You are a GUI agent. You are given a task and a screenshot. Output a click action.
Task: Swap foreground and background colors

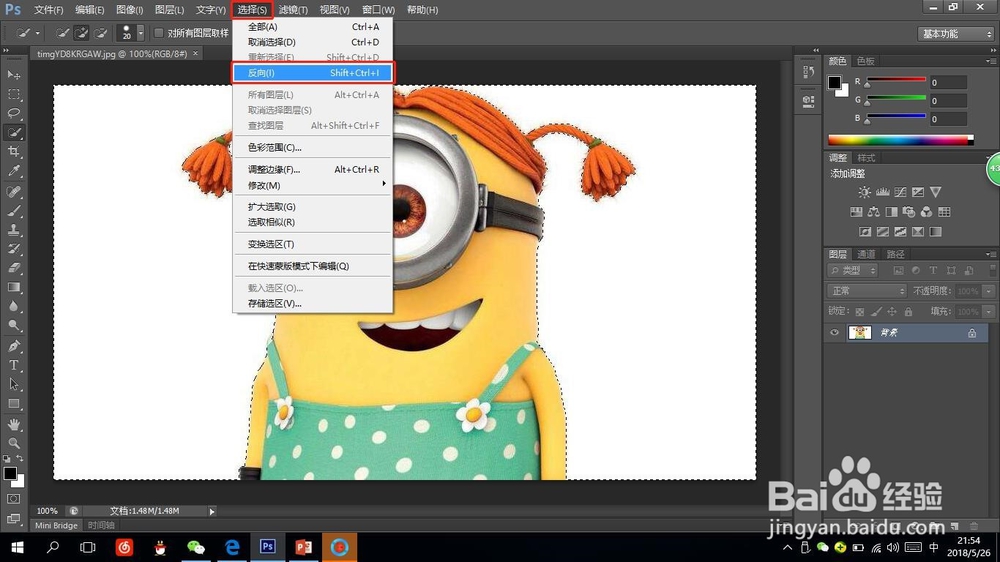click(20, 459)
